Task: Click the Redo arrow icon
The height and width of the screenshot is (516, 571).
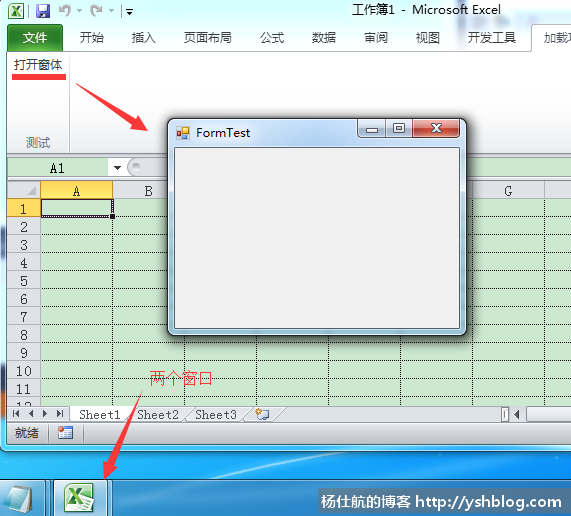Action: [x=96, y=11]
